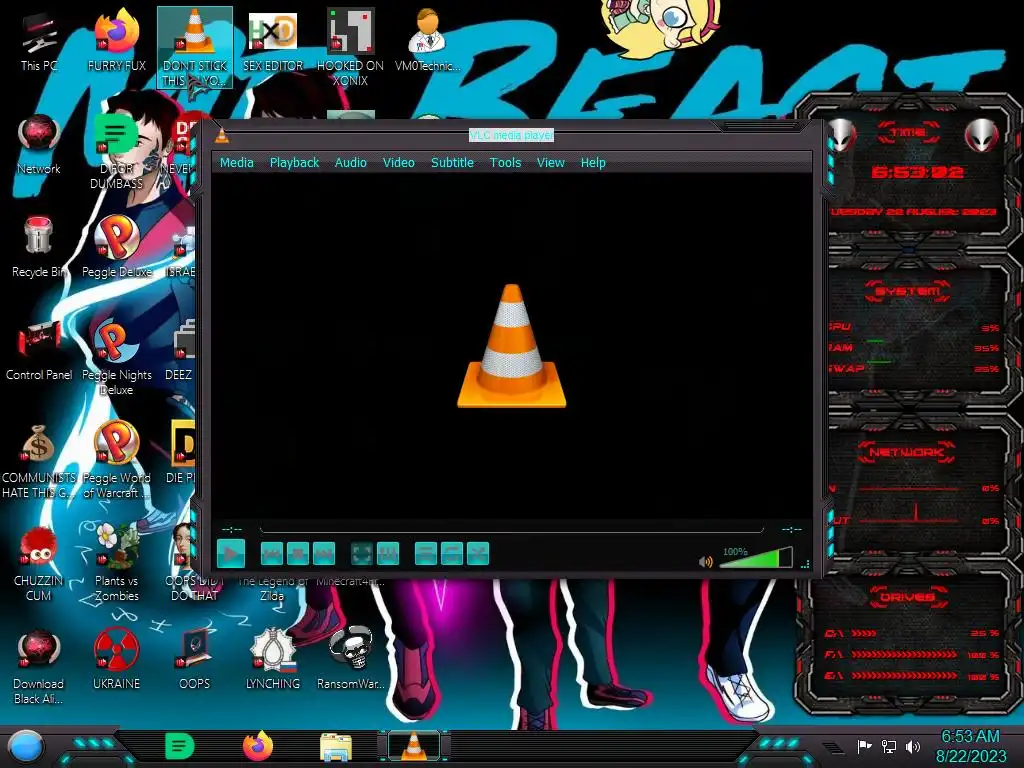The height and width of the screenshot is (768, 1024).
Task: Select the Recycle Bin desktop icon
Action: (39, 247)
